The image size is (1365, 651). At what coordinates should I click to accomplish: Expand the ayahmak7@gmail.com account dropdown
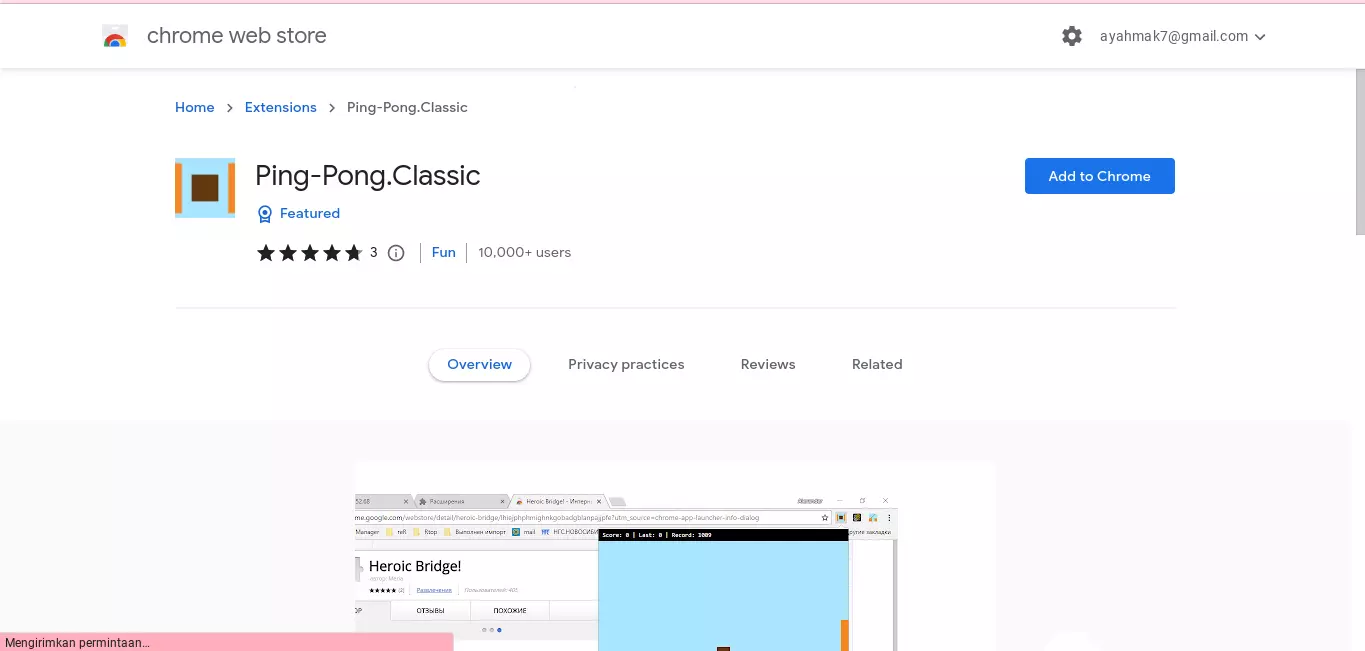[1183, 36]
